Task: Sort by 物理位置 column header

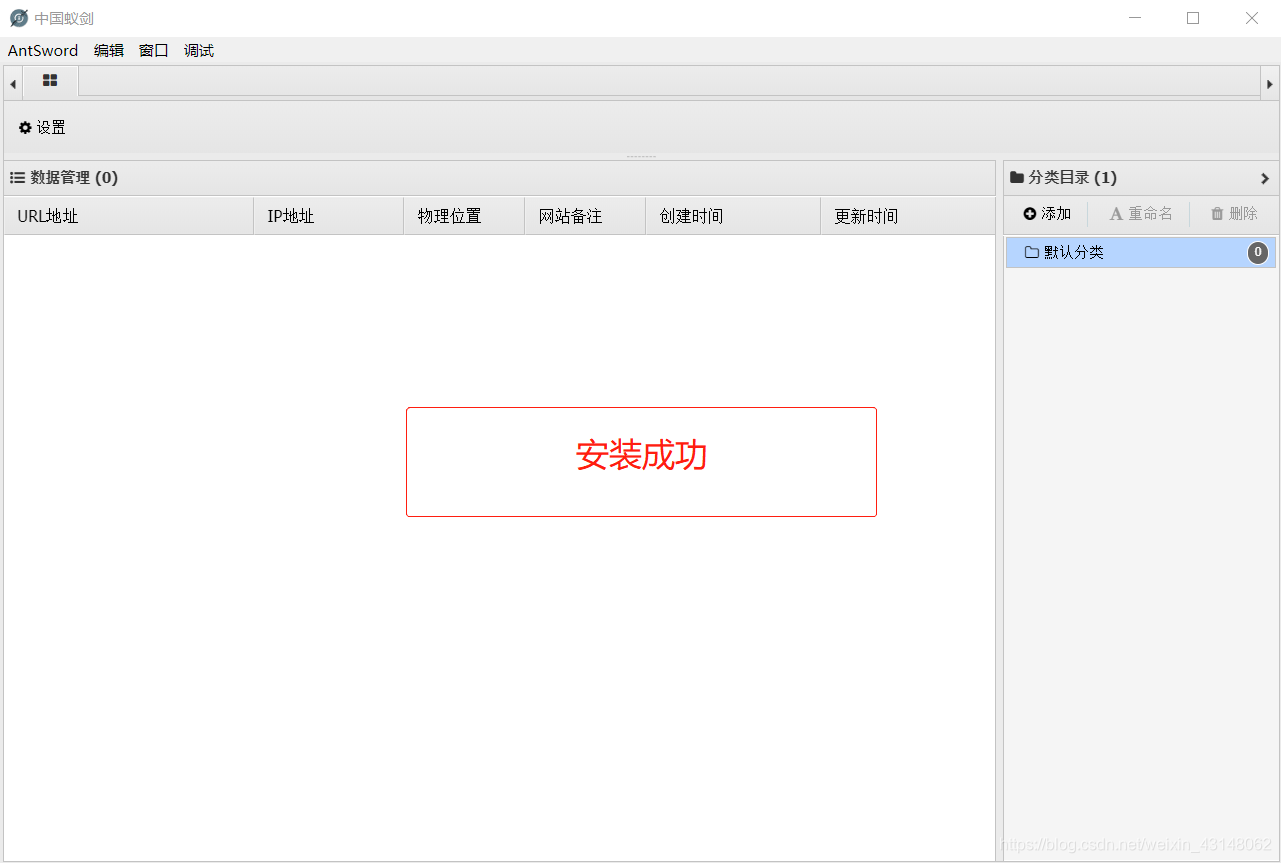Action: click(464, 216)
